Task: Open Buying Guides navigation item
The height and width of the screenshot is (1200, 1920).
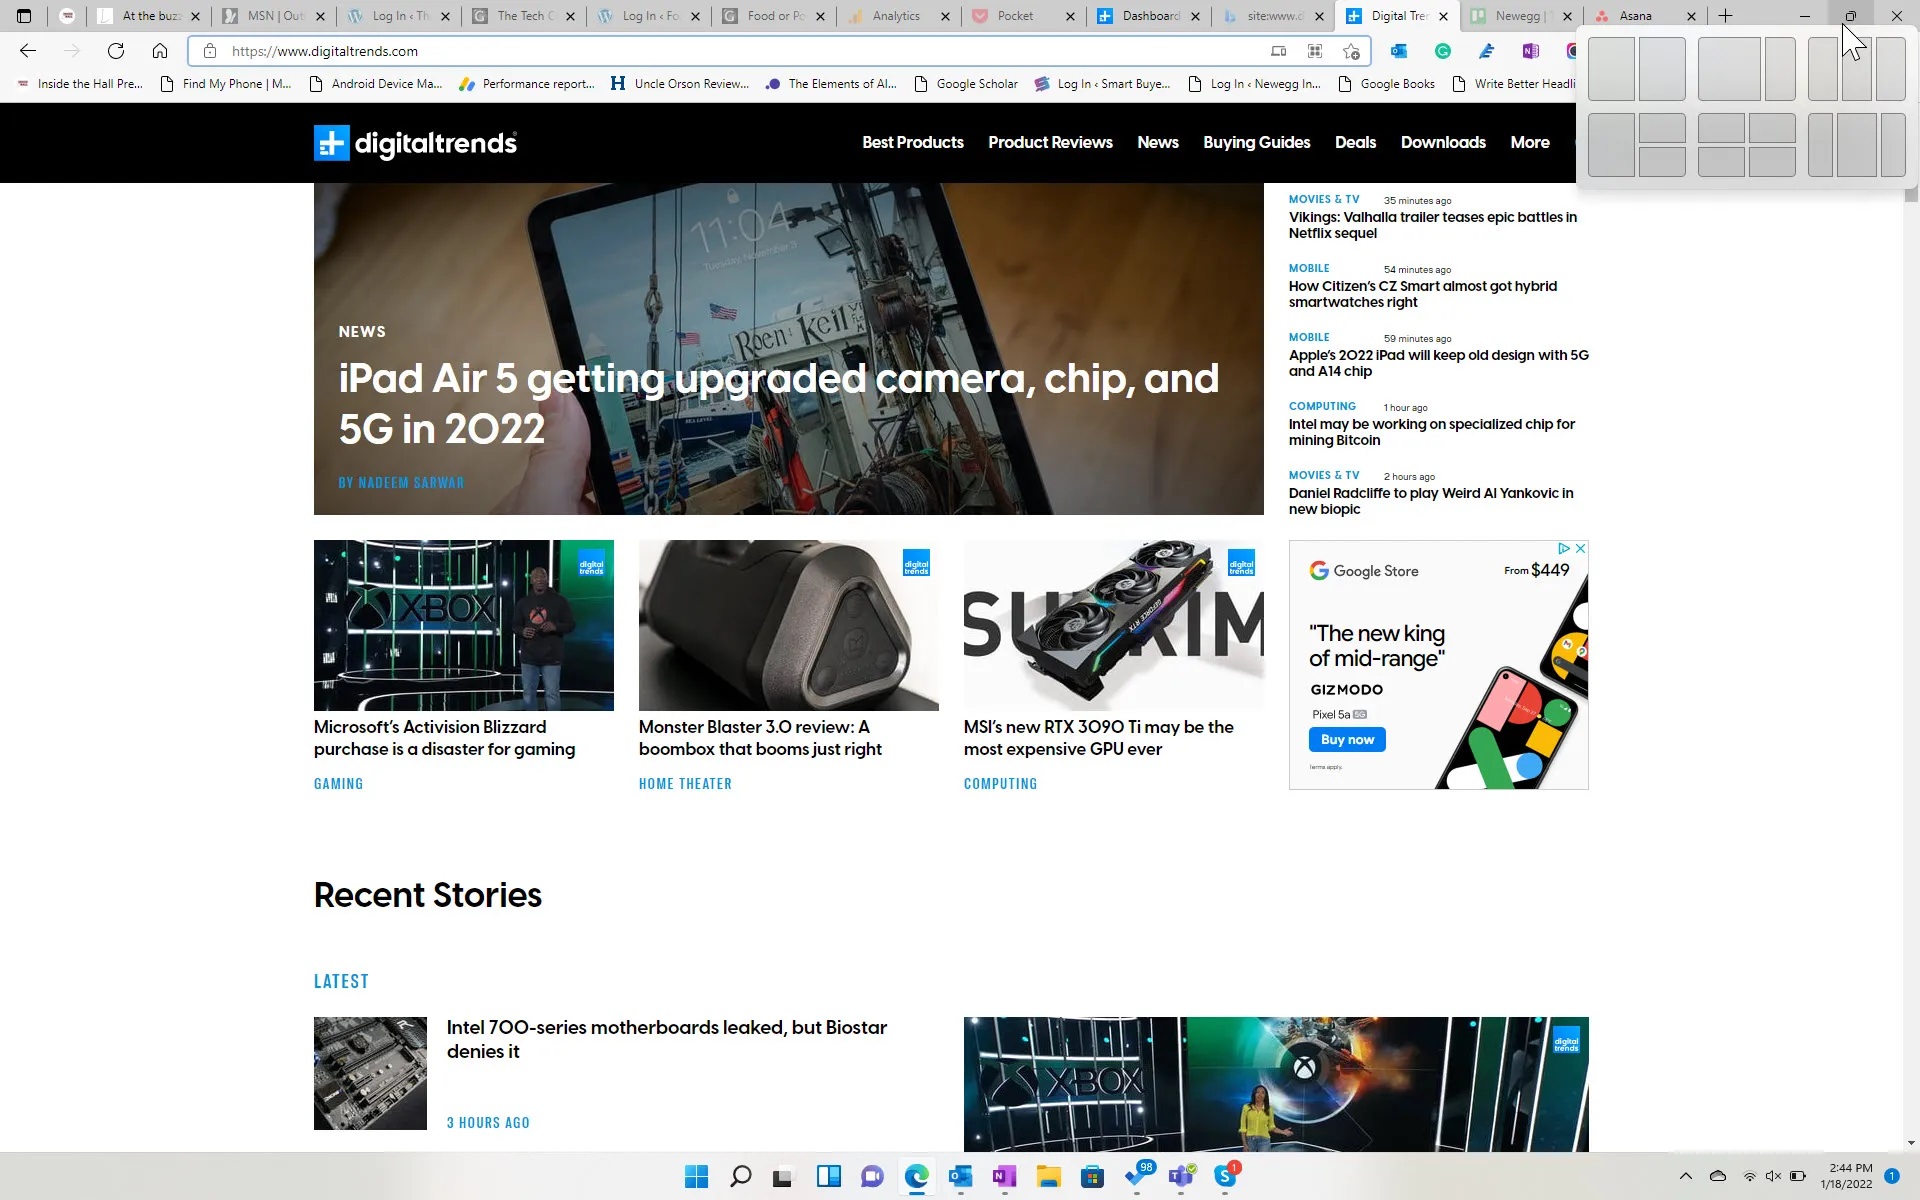Action: (x=1257, y=142)
